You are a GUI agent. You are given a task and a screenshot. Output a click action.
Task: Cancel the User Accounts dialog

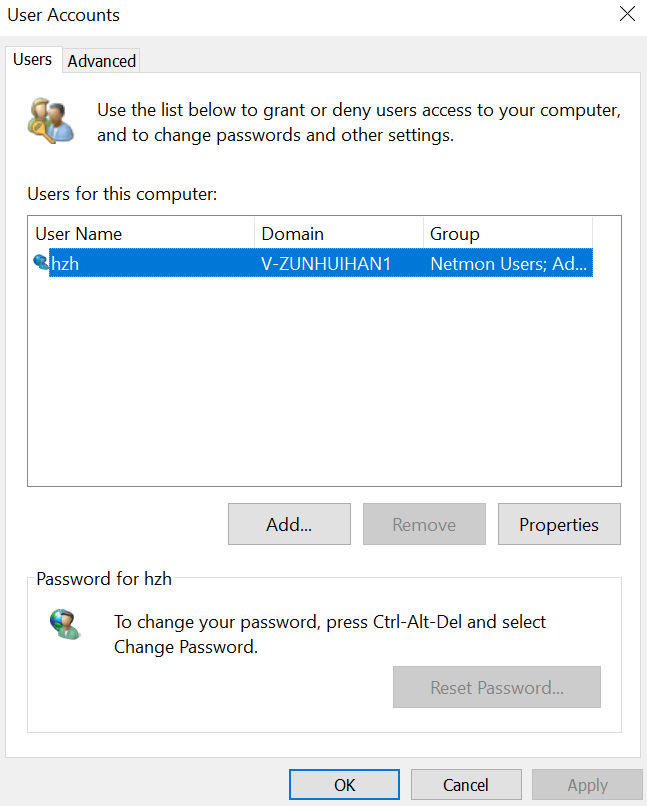(x=466, y=784)
